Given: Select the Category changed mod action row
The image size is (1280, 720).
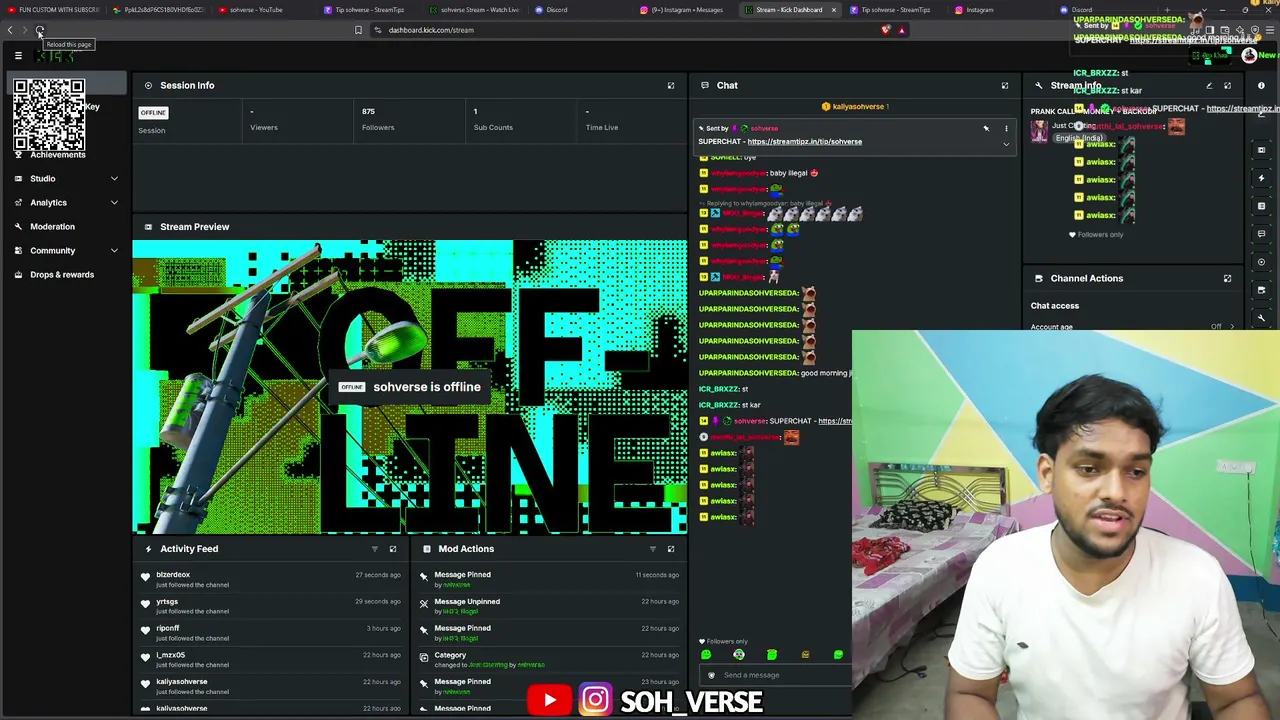Looking at the screenshot, I should (x=549, y=660).
